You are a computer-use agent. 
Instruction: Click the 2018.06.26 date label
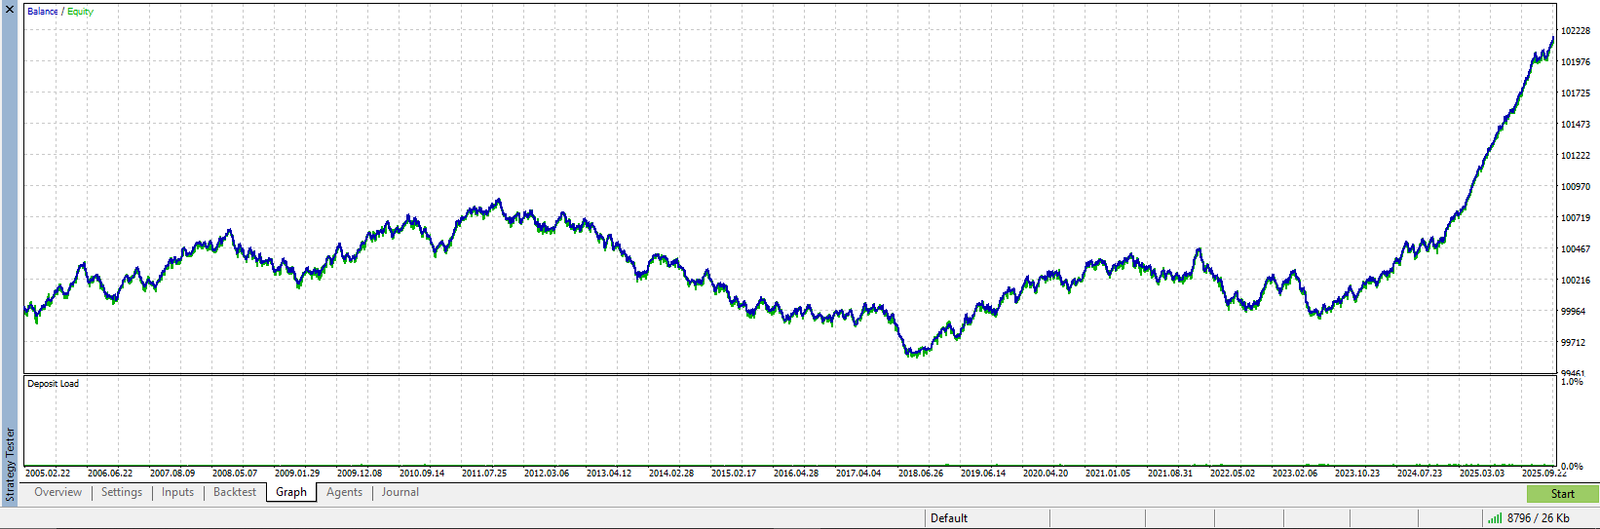coord(920,474)
